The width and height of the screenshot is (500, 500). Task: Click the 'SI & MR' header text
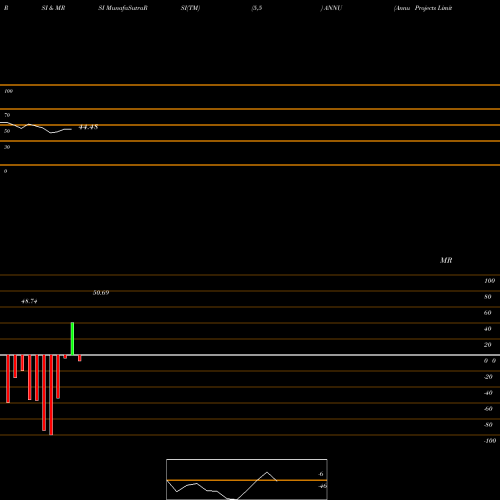tap(53, 8)
